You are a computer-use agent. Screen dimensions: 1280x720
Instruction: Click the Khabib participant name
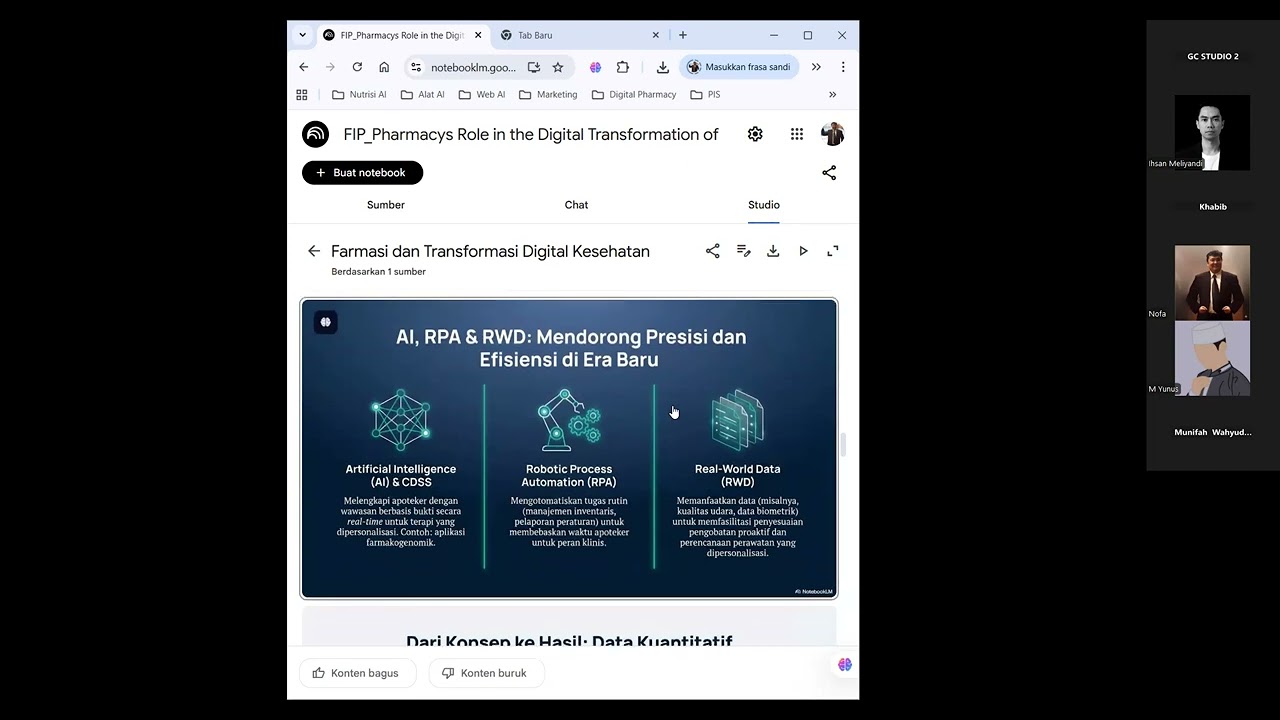click(x=1213, y=207)
